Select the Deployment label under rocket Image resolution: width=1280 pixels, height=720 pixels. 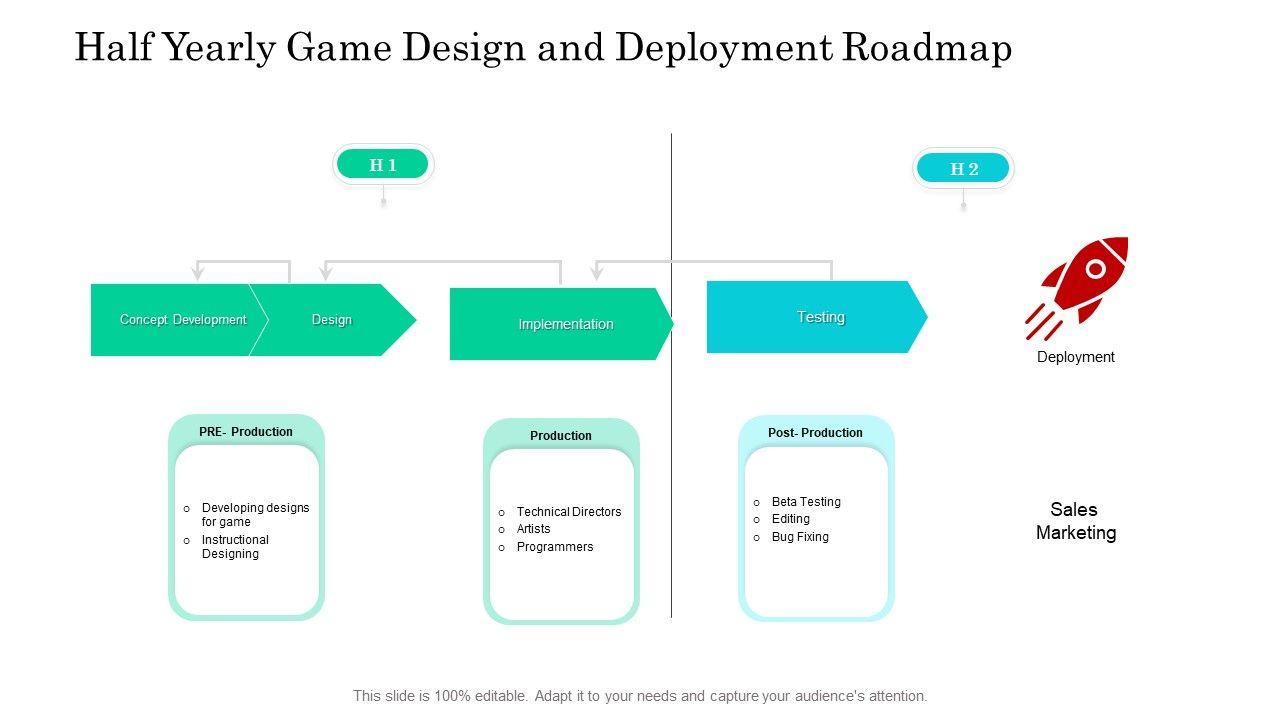[1075, 357]
